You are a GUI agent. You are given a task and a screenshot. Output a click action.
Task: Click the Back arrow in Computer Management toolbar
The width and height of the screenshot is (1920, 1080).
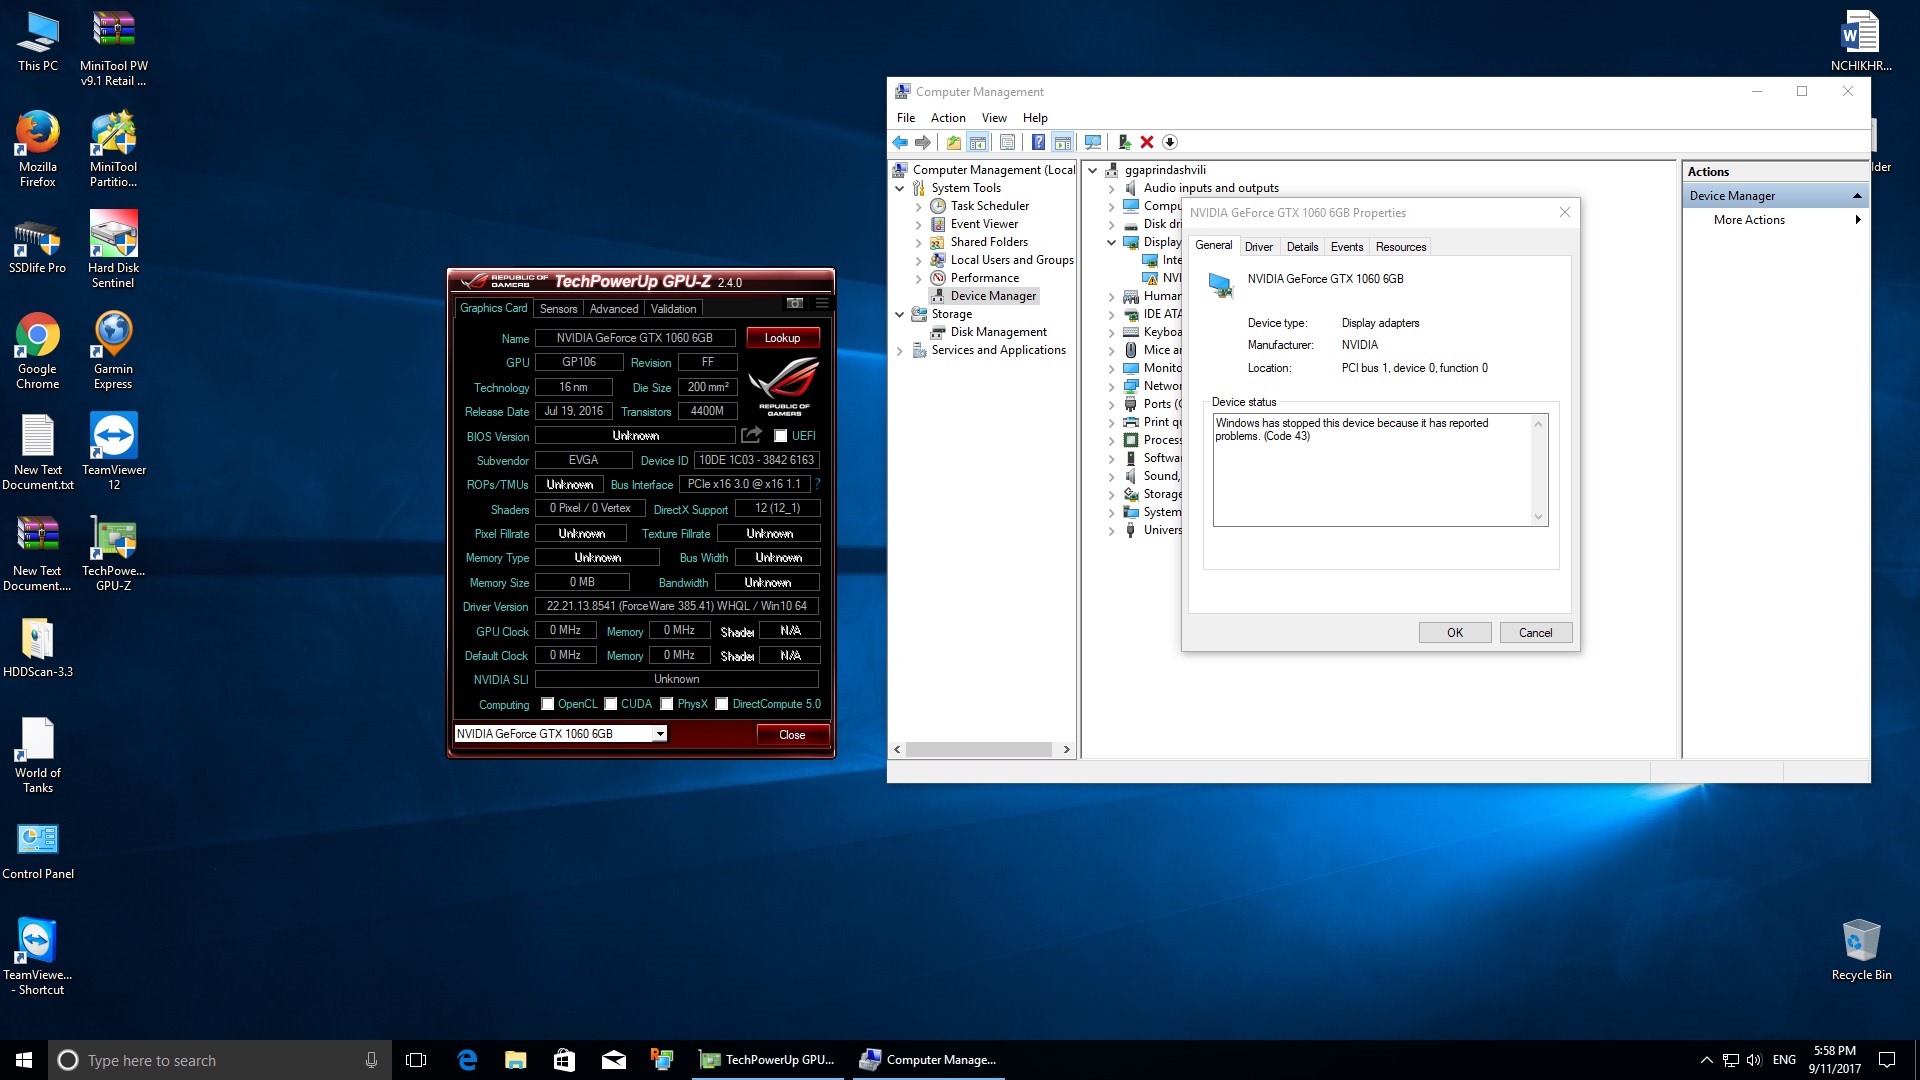click(900, 142)
